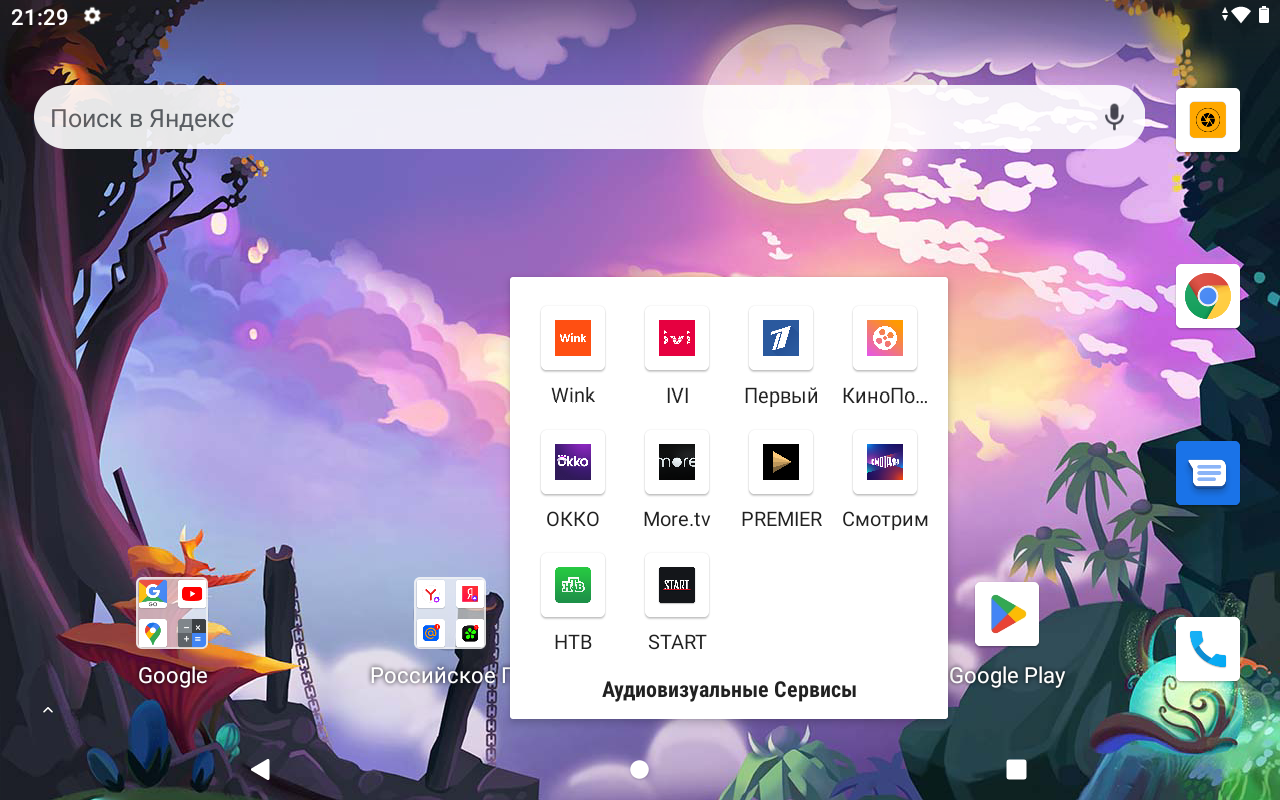Expand the app drawer arrow
The width and height of the screenshot is (1280, 800).
click(47, 710)
